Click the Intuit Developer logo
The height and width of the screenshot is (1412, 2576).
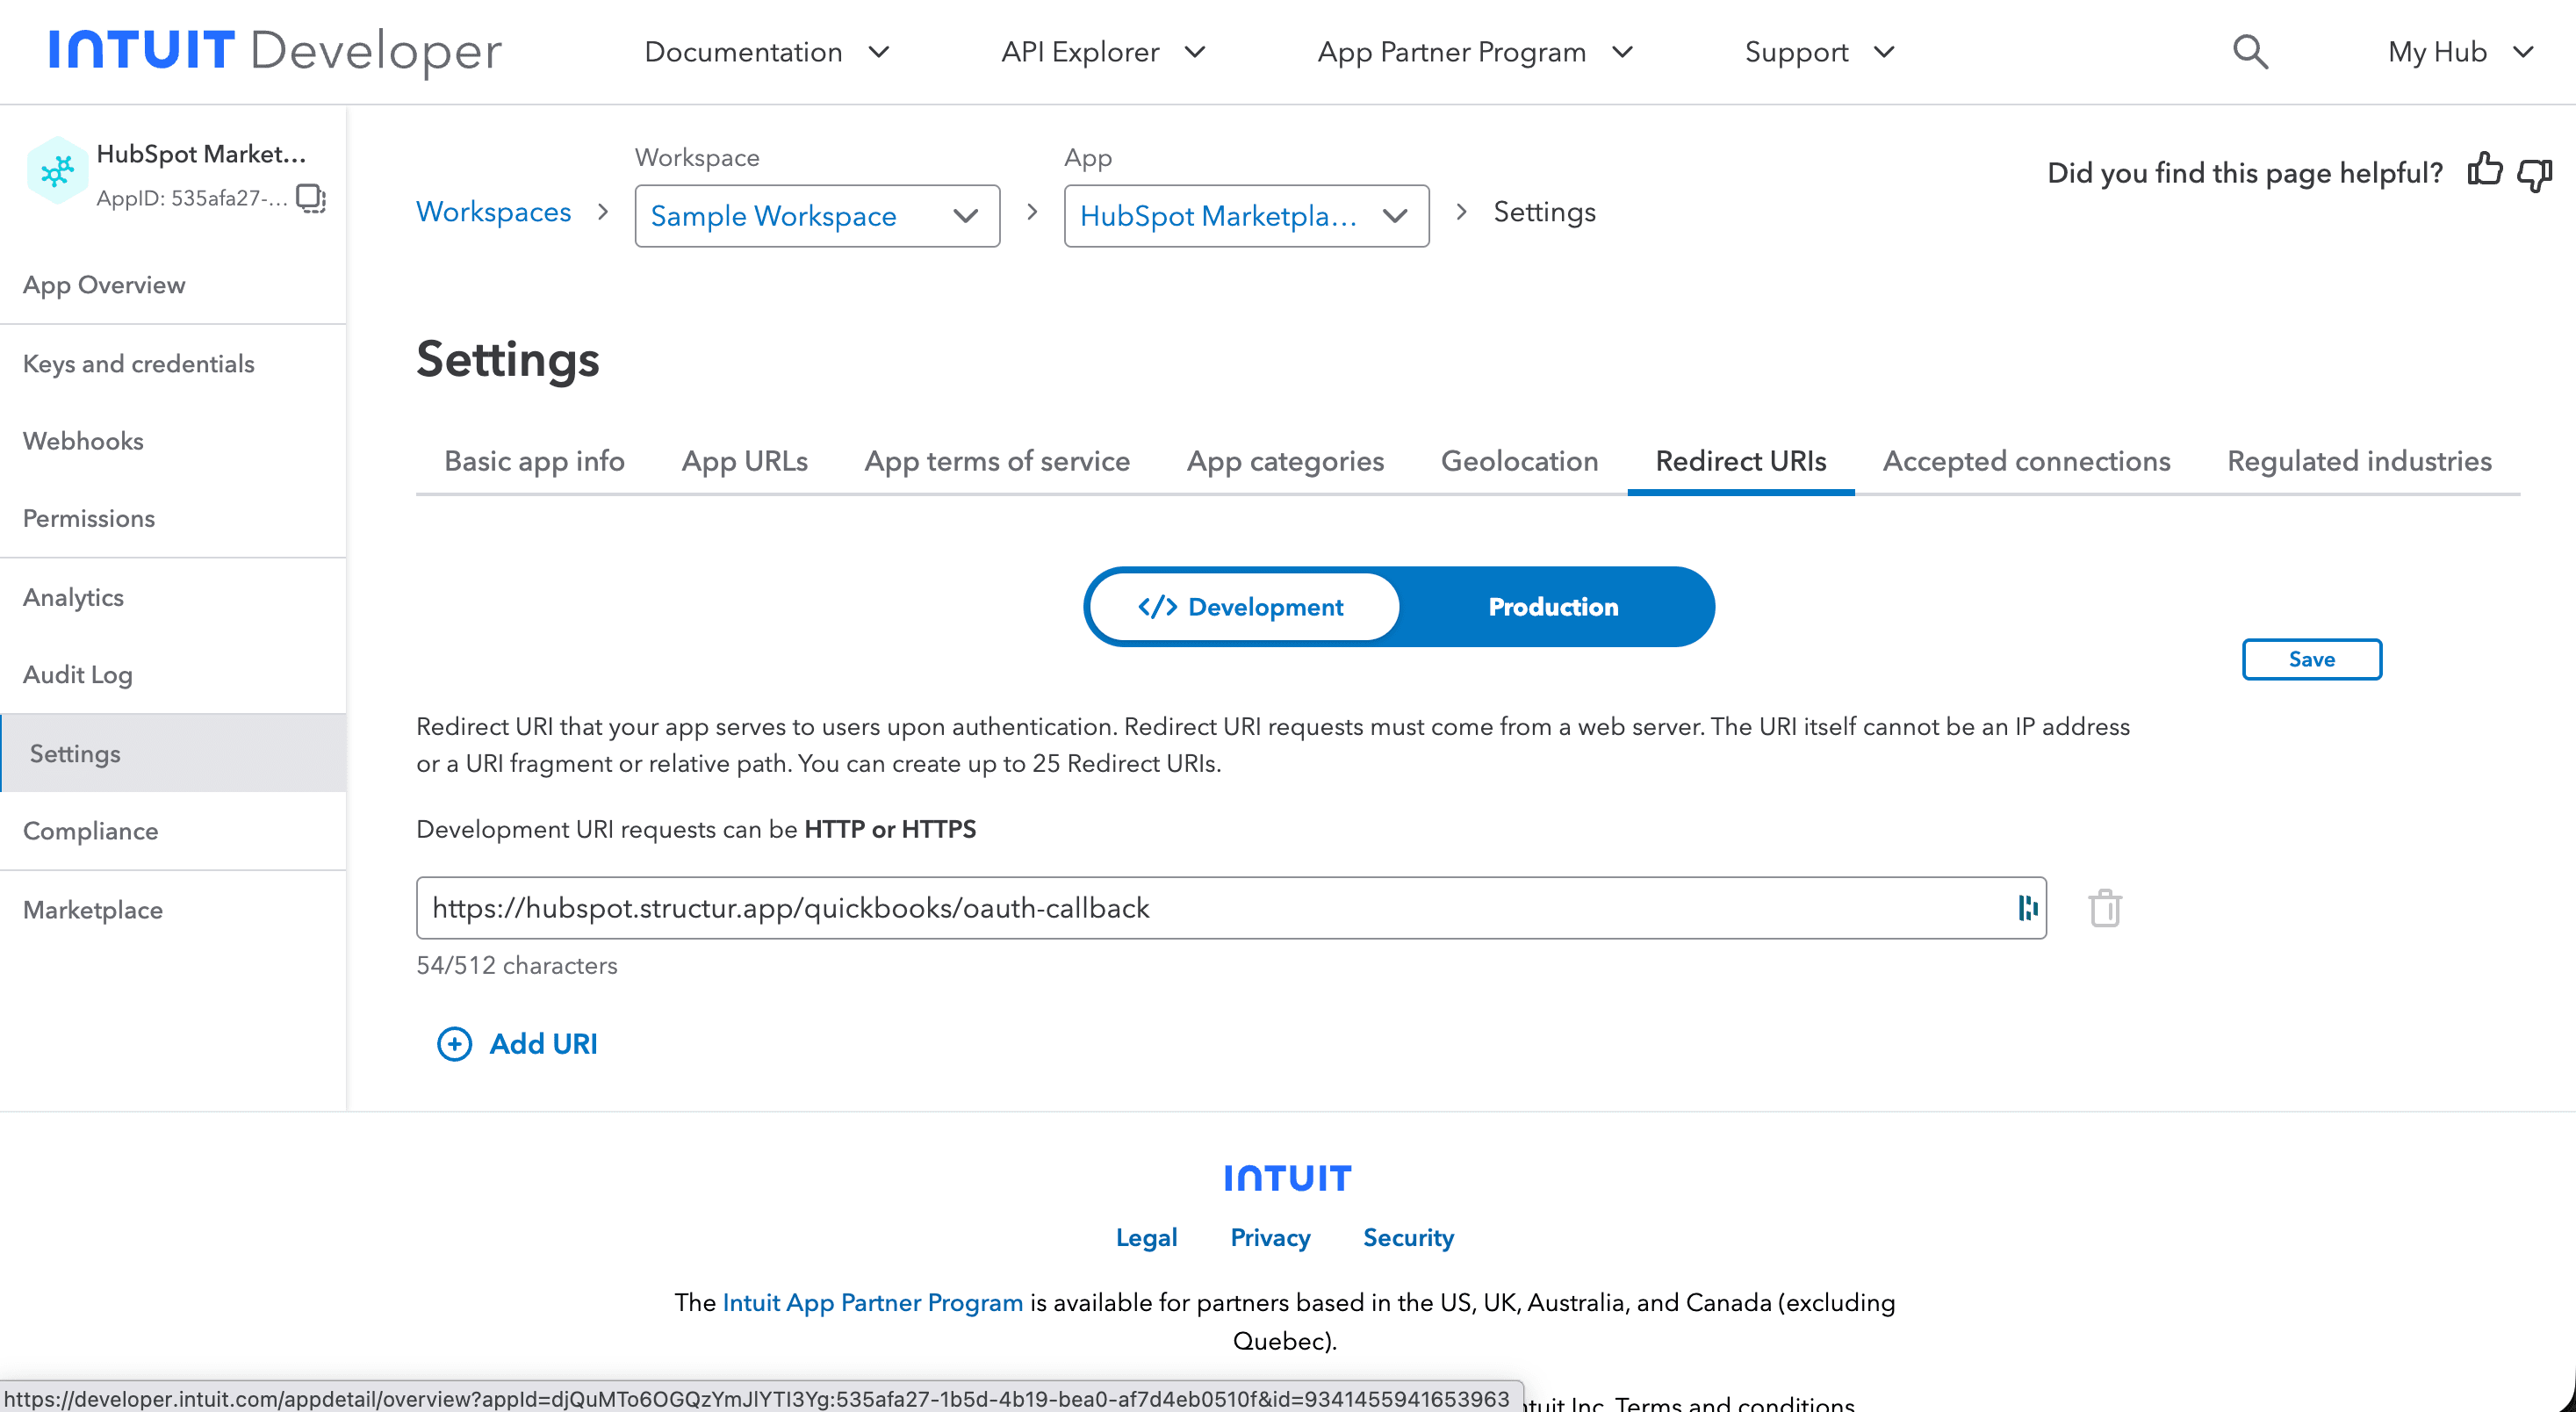(x=275, y=52)
